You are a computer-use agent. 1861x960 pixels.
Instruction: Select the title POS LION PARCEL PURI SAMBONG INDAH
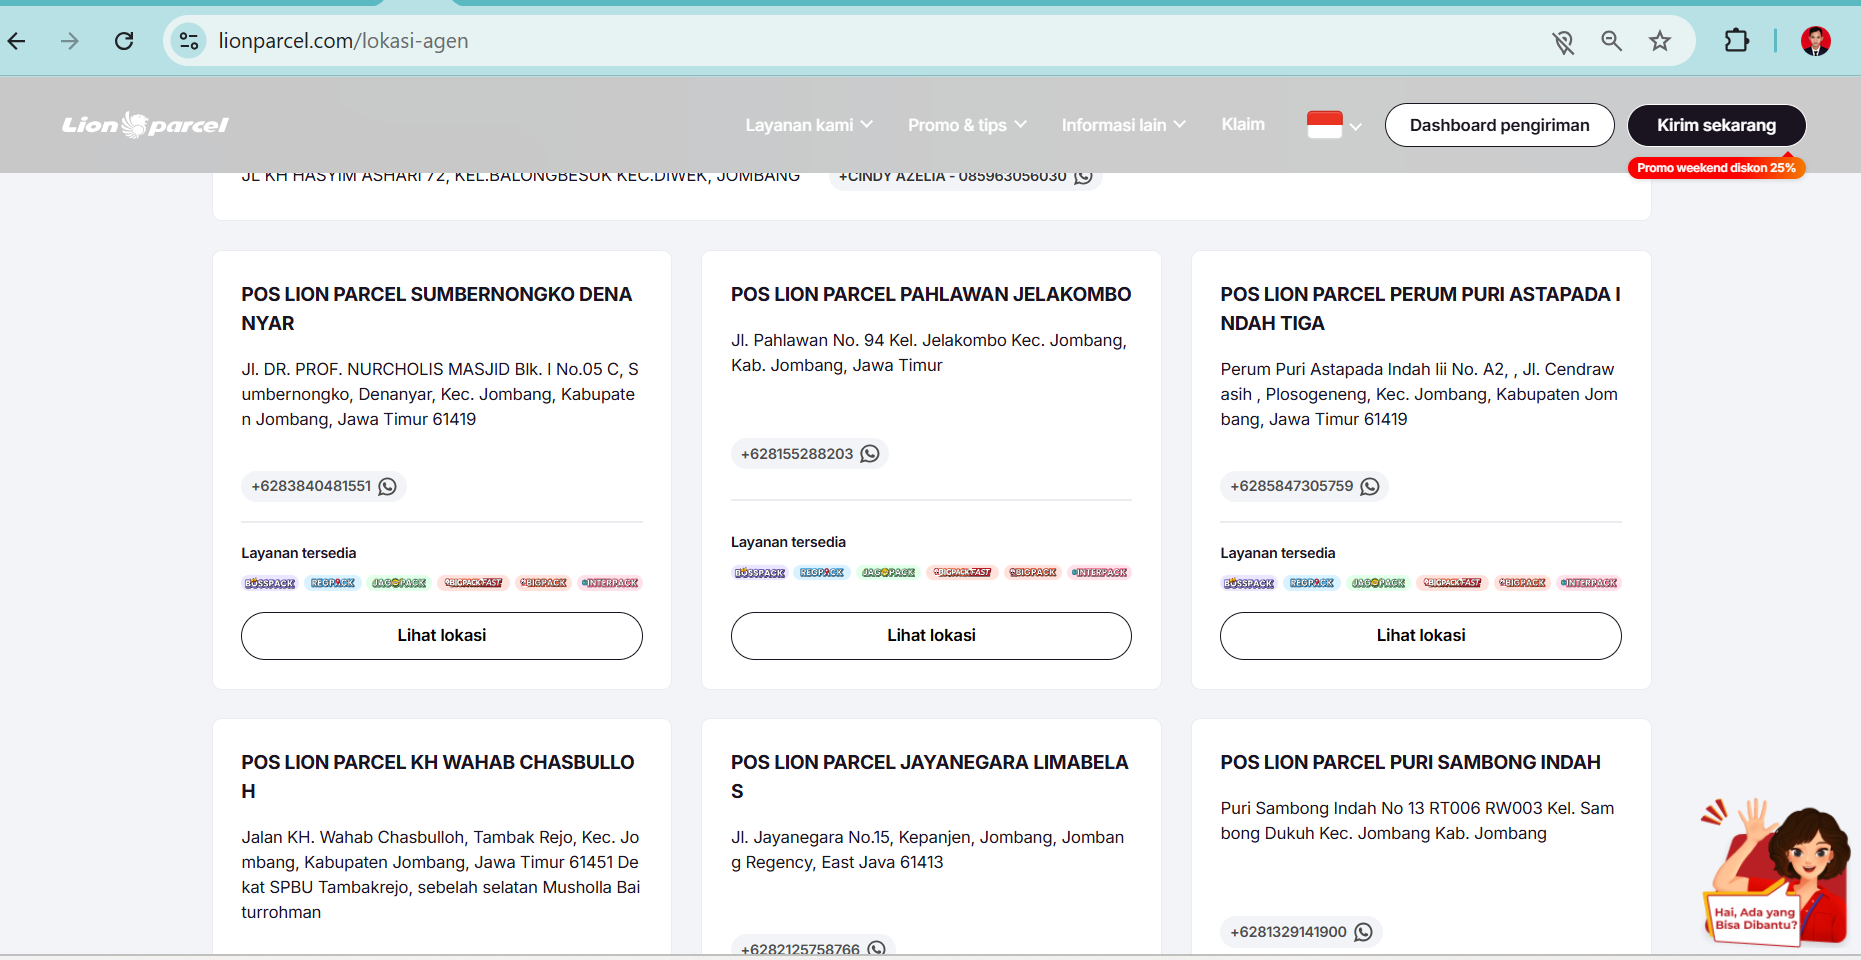click(1410, 762)
